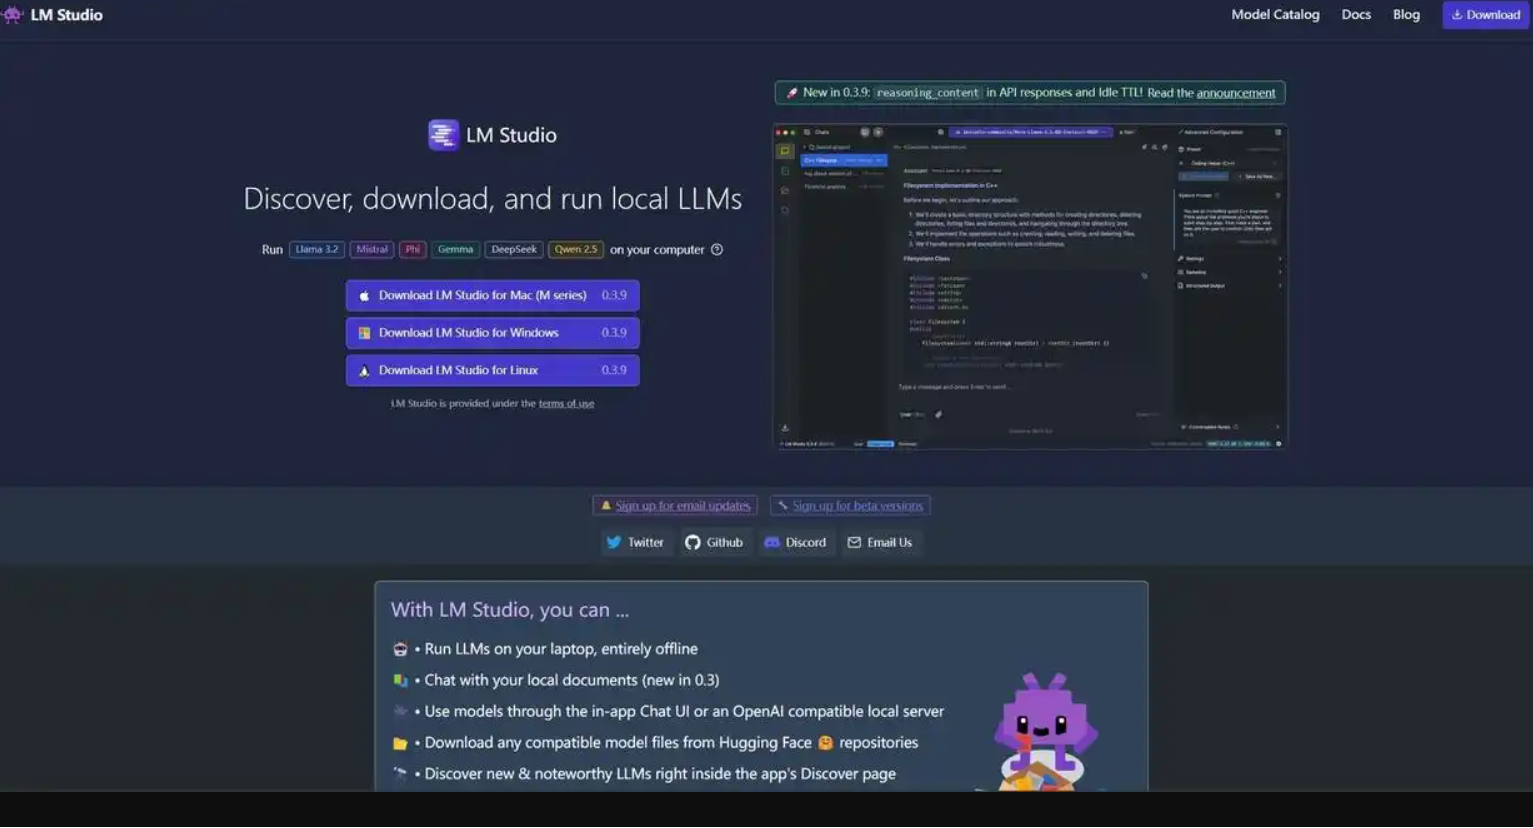
Task: Click the Linux penguin icon
Action: [x=364, y=371]
